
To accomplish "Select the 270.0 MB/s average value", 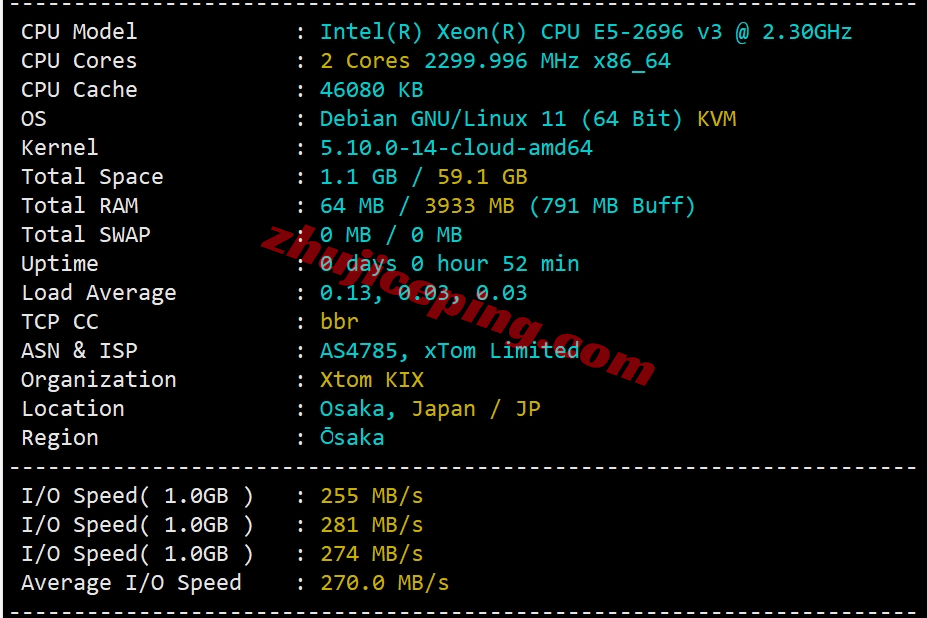I will pyautogui.click(x=384, y=583).
